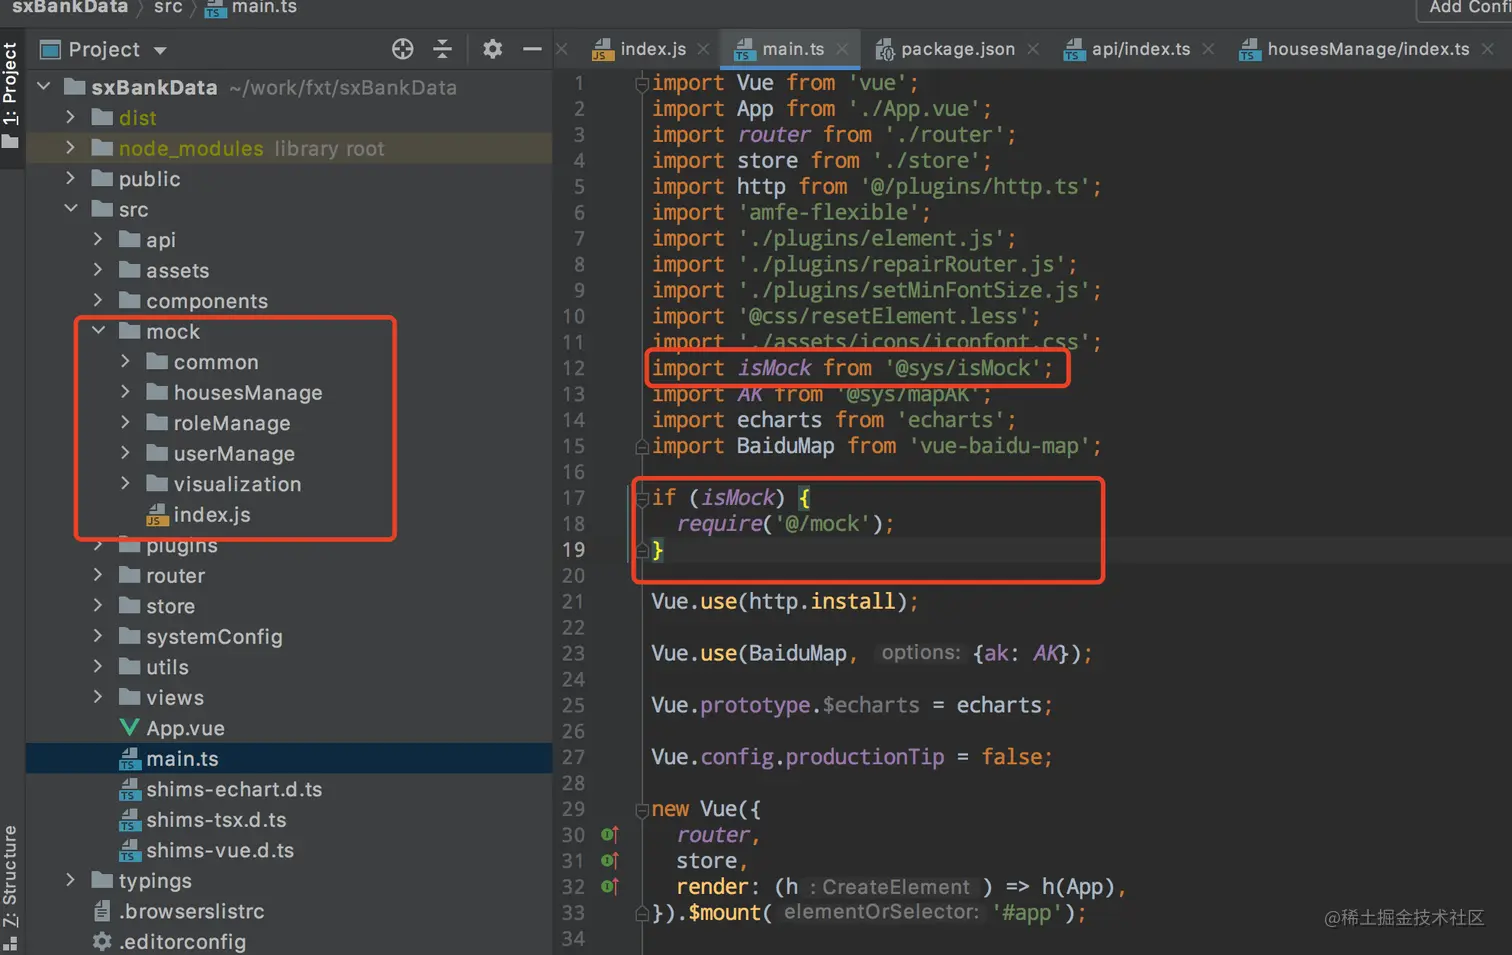Image resolution: width=1512 pixels, height=955 pixels.
Task: Expand the dist folder
Action: pyautogui.click(x=70, y=117)
